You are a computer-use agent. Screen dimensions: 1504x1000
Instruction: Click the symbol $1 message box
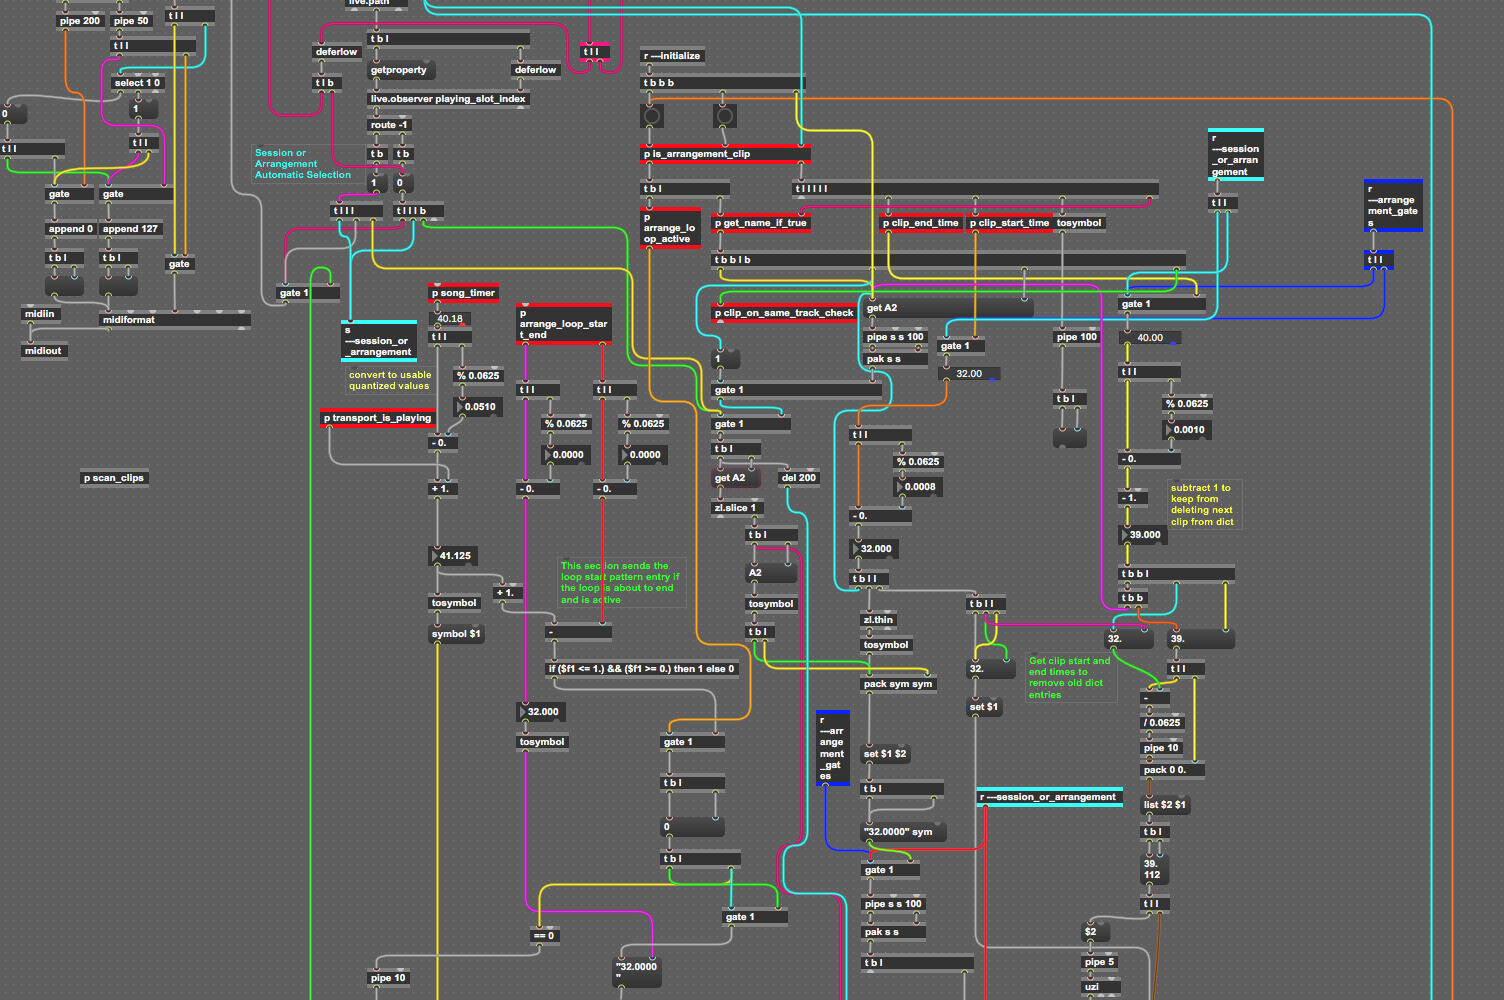pyautogui.click(x=456, y=634)
